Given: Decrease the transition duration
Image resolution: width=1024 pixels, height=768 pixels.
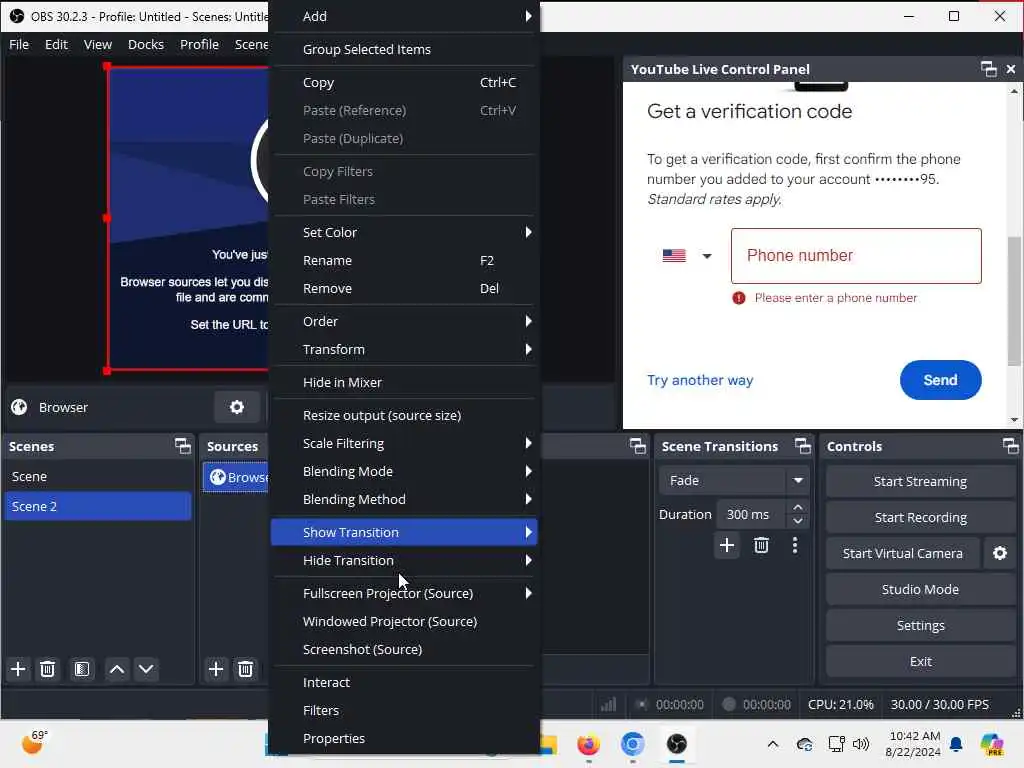Looking at the screenshot, I should point(797,521).
